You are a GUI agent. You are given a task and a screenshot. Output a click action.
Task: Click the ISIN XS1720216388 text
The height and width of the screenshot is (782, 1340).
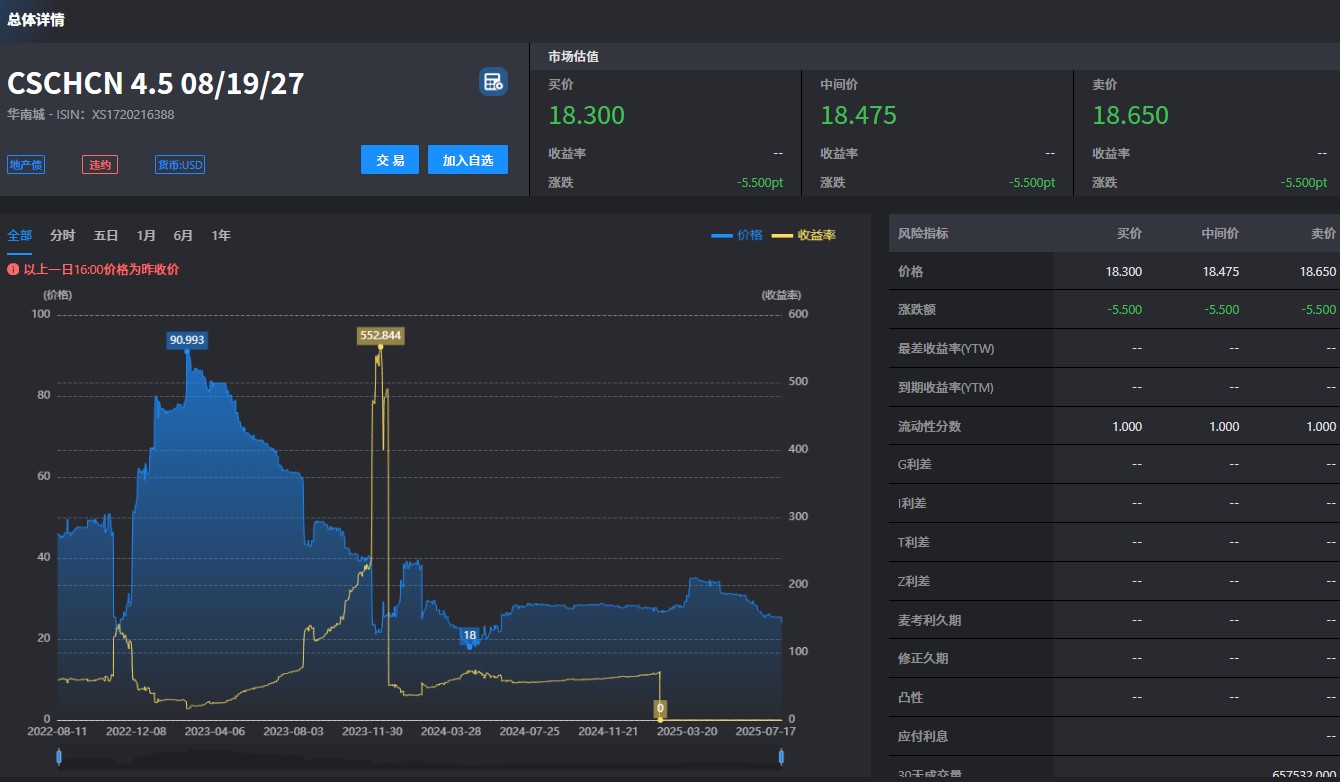[x=133, y=114]
